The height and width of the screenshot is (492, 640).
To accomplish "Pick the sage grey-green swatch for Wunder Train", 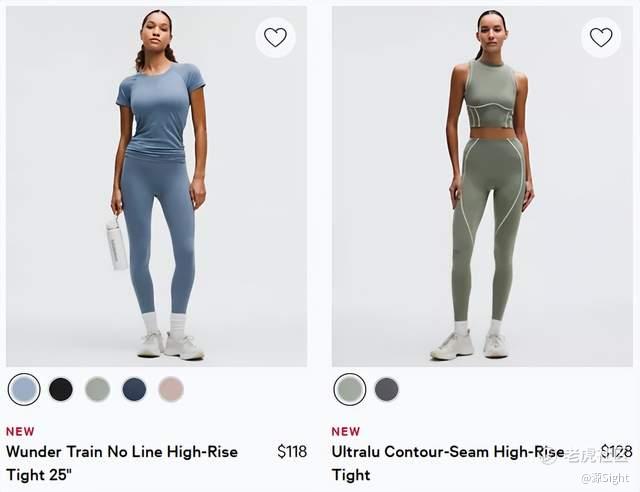I will pos(98,389).
